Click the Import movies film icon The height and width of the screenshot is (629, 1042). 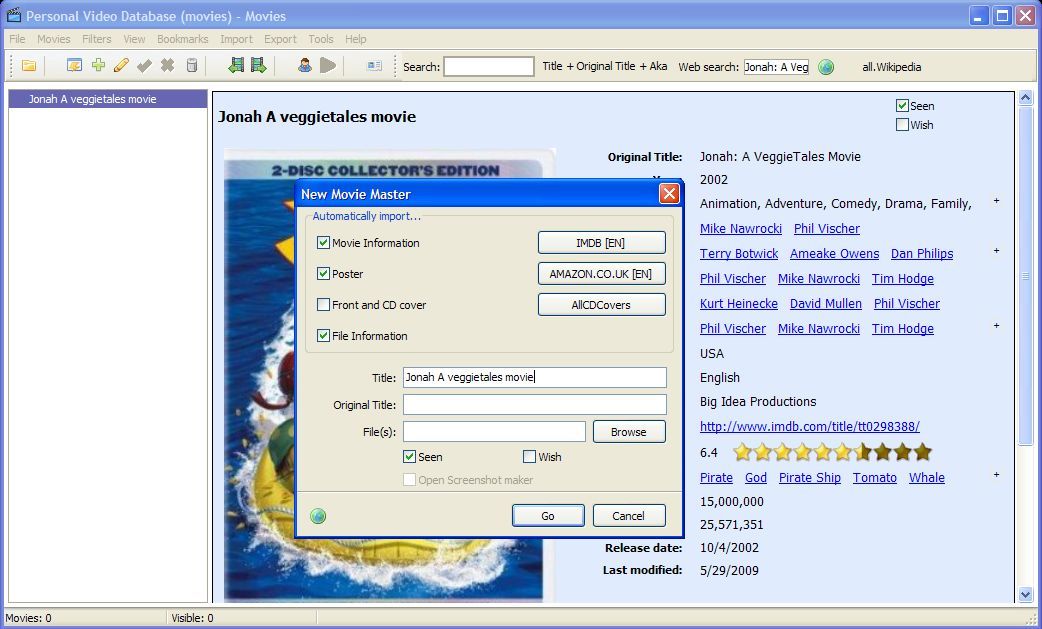(236, 67)
